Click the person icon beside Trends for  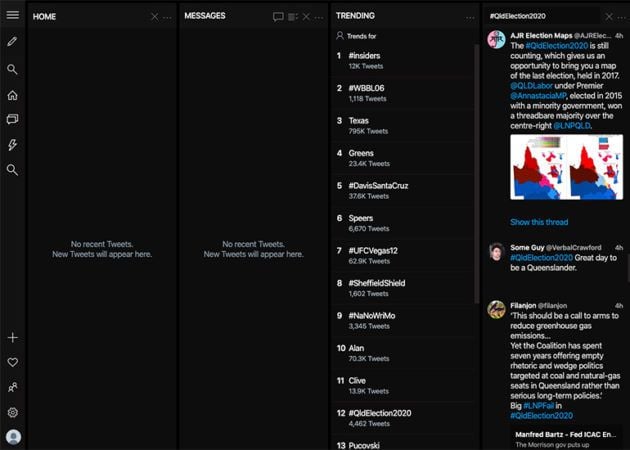pos(340,36)
